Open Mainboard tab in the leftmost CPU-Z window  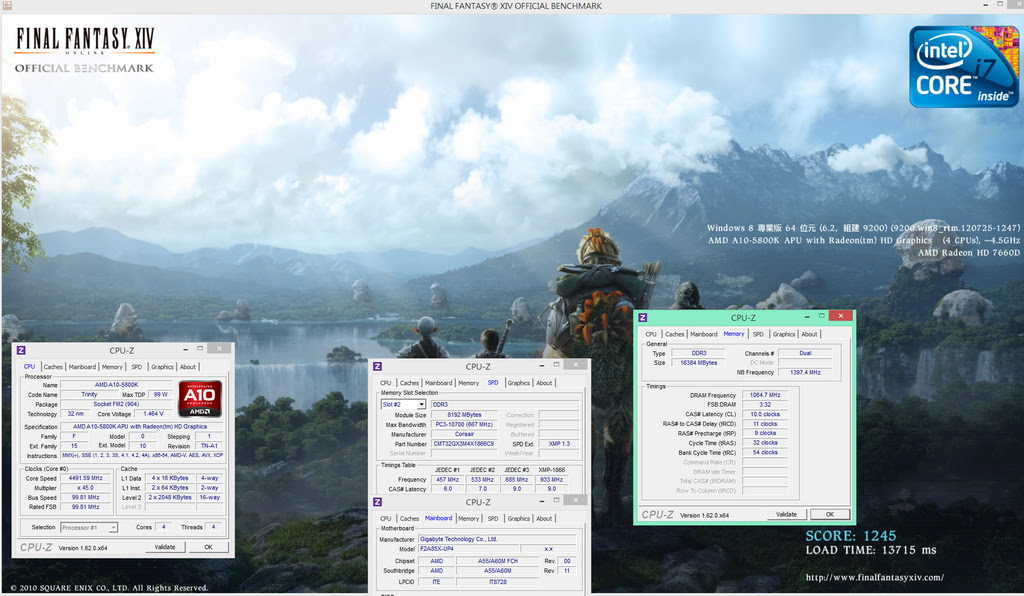[x=82, y=367]
